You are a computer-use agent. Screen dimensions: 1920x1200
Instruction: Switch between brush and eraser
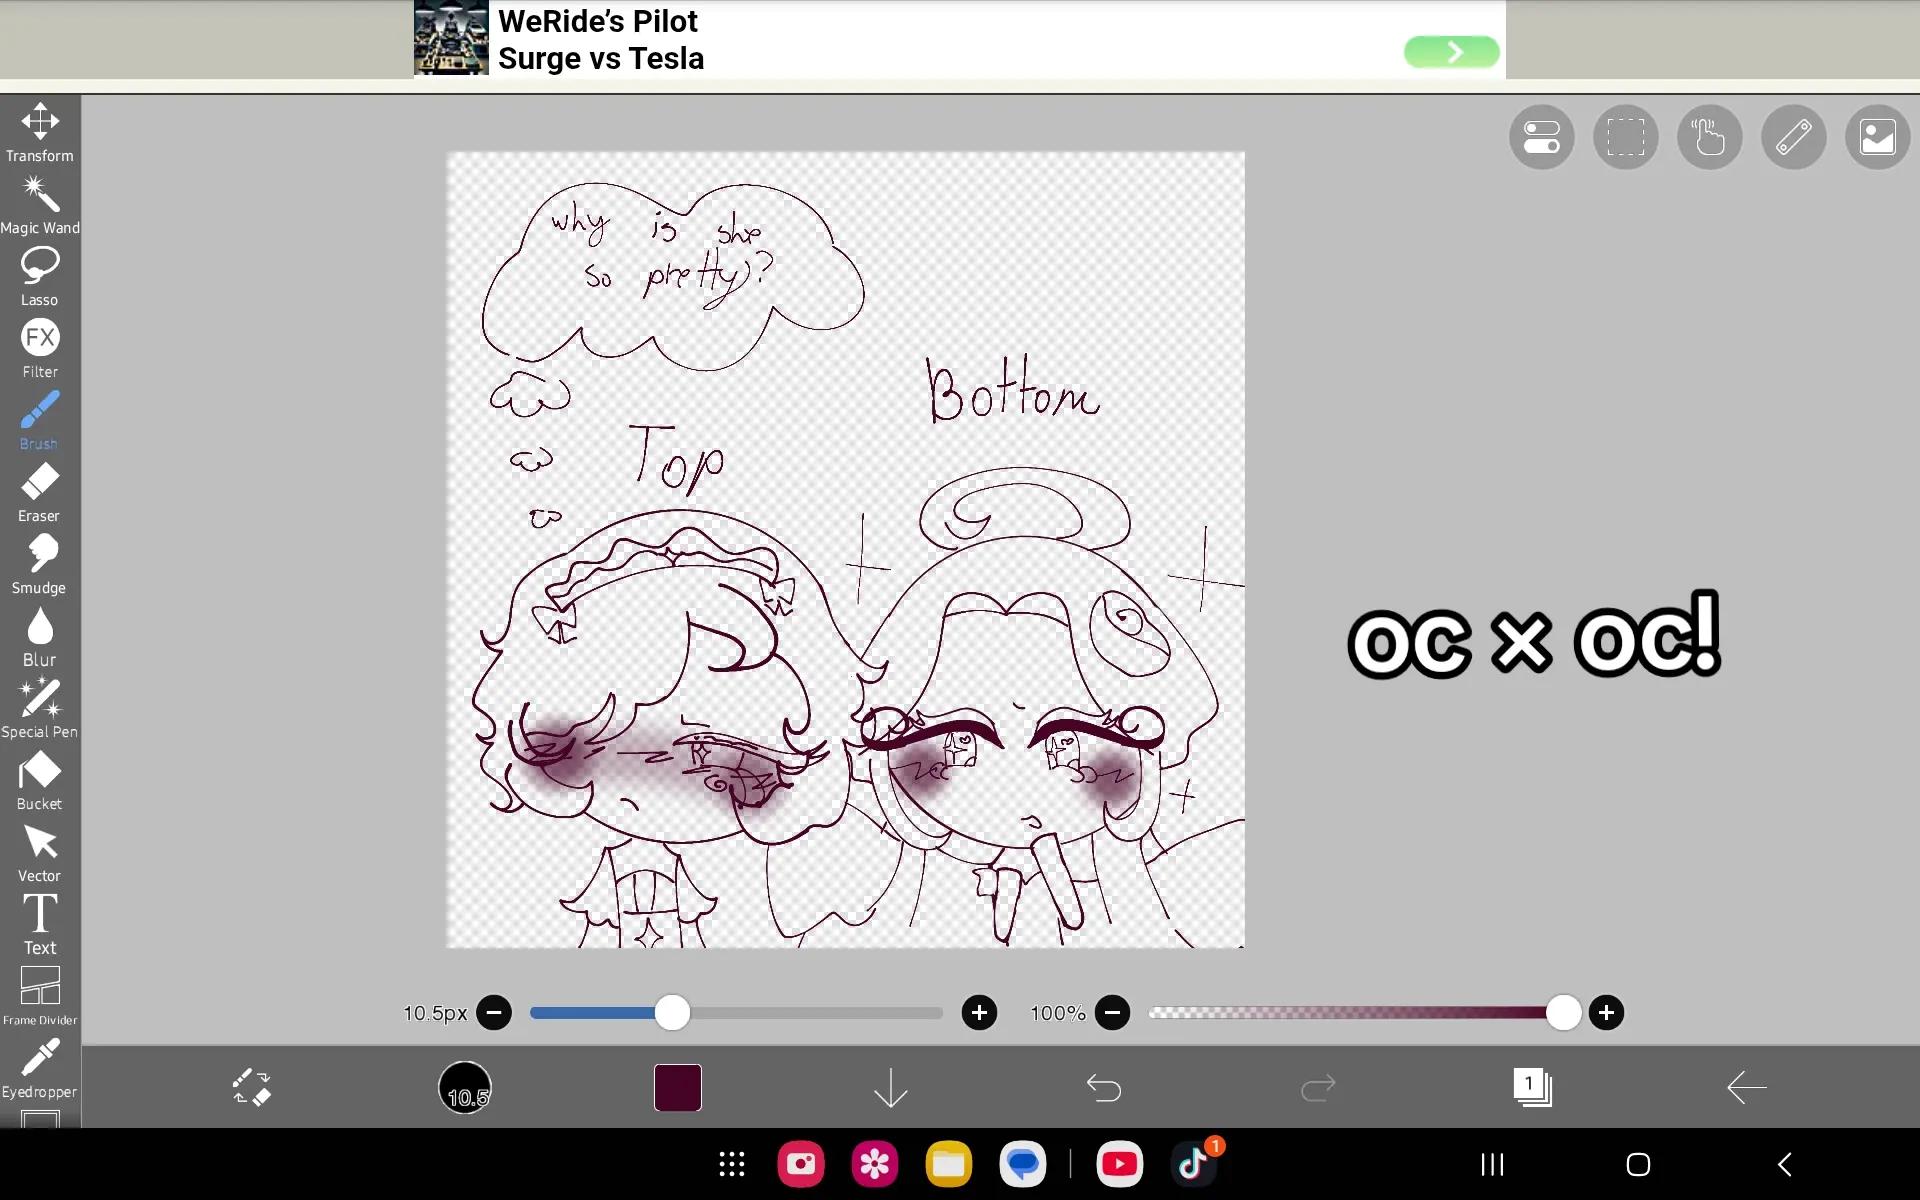coord(251,1087)
